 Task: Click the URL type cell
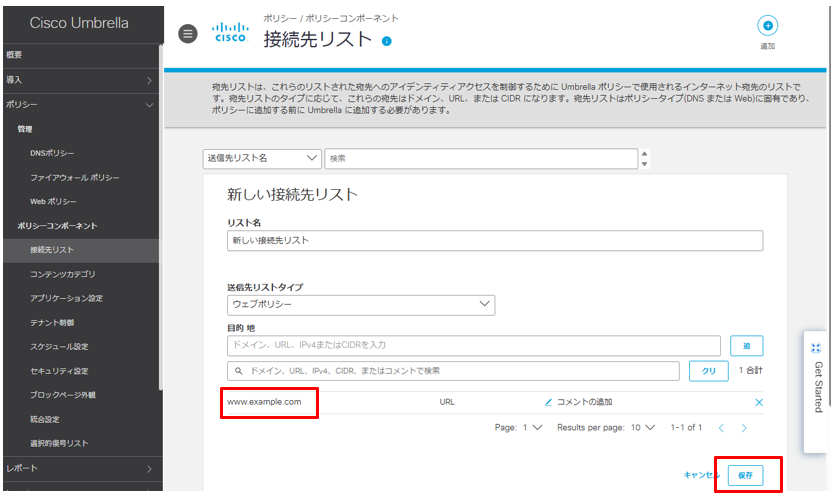(x=447, y=402)
